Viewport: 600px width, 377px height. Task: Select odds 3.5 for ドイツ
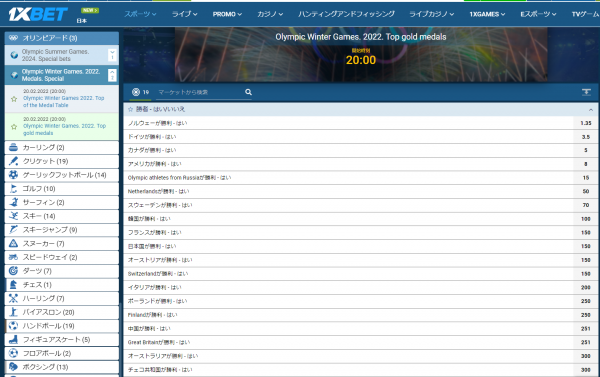[x=585, y=137]
